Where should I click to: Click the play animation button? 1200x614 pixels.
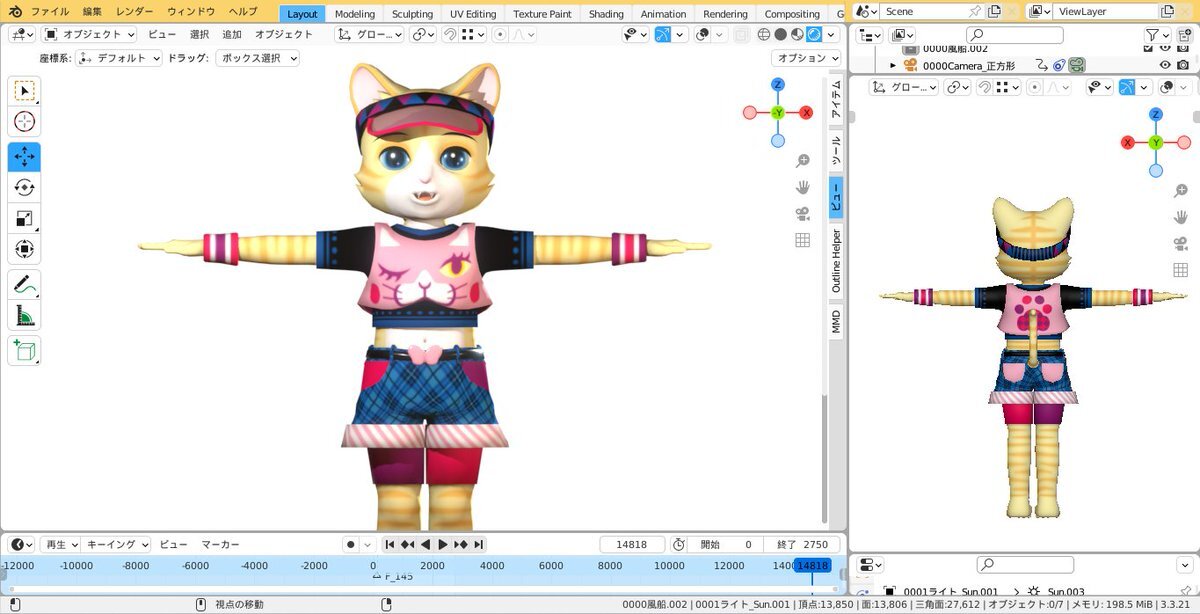(x=443, y=545)
